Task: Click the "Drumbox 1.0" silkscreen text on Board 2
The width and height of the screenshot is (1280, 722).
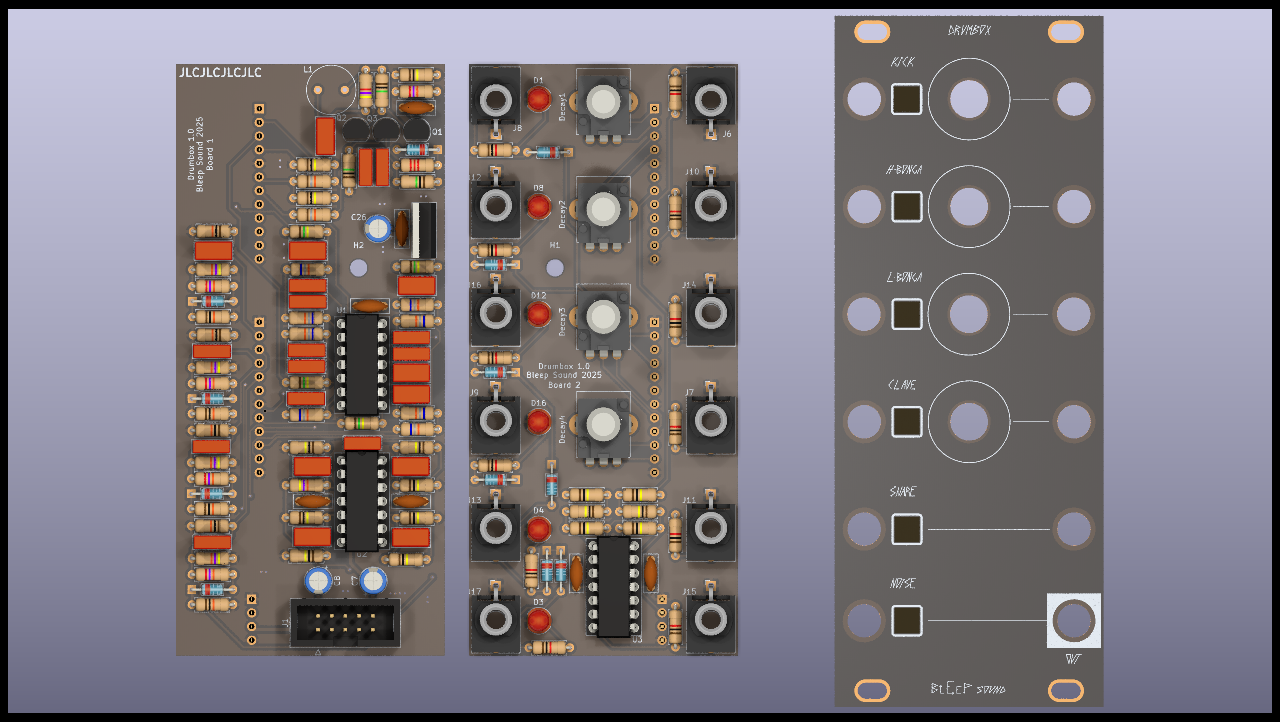Action: 564,366
